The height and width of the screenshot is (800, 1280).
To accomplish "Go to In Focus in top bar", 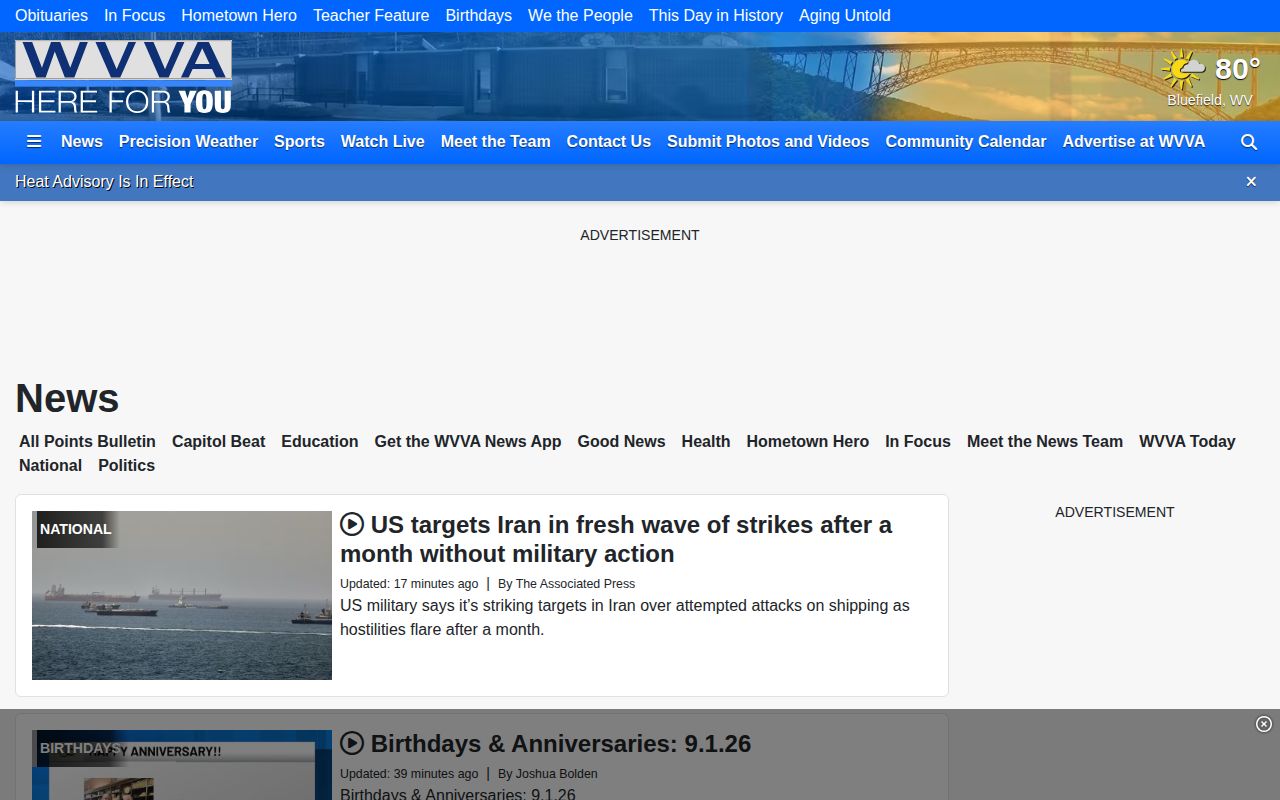I will (x=134, y=15).
